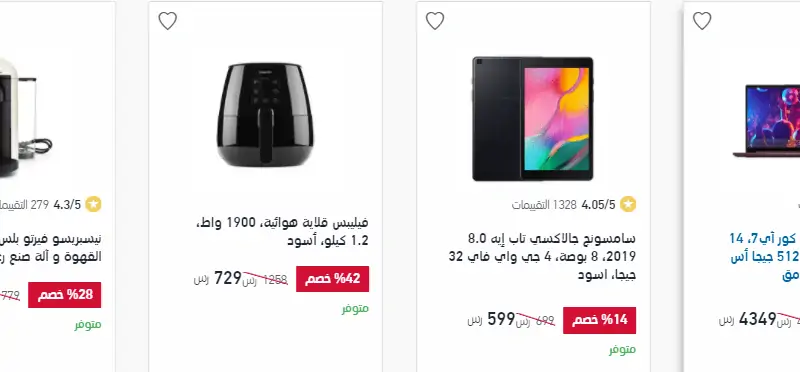Click the 4349 SAR laptop price
This screenshot has height=372, width=800.
tap(747, 319)
